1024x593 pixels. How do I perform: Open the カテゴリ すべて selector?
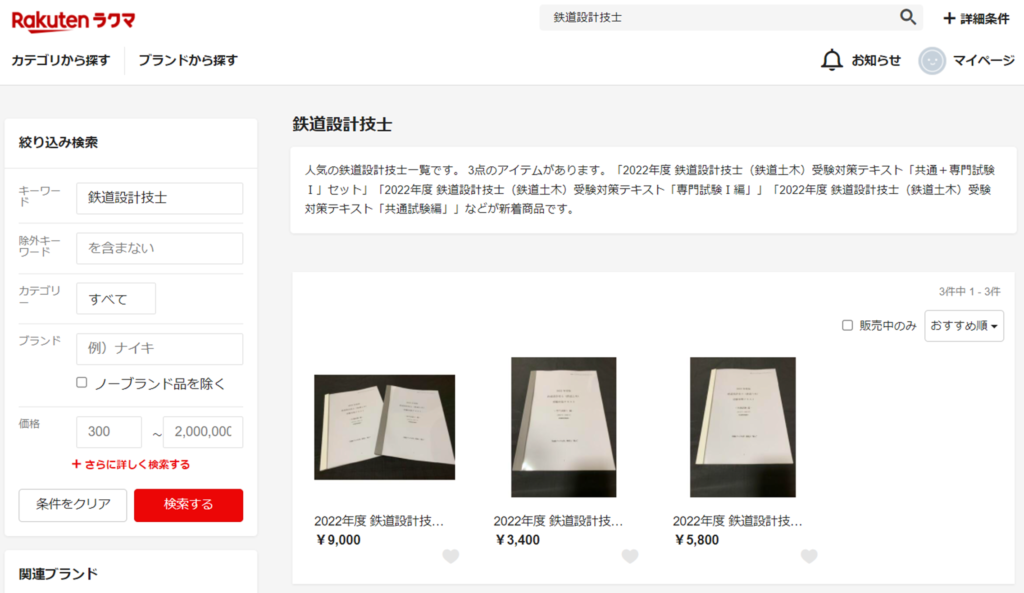pyautogui.click(x=116, y=298)
